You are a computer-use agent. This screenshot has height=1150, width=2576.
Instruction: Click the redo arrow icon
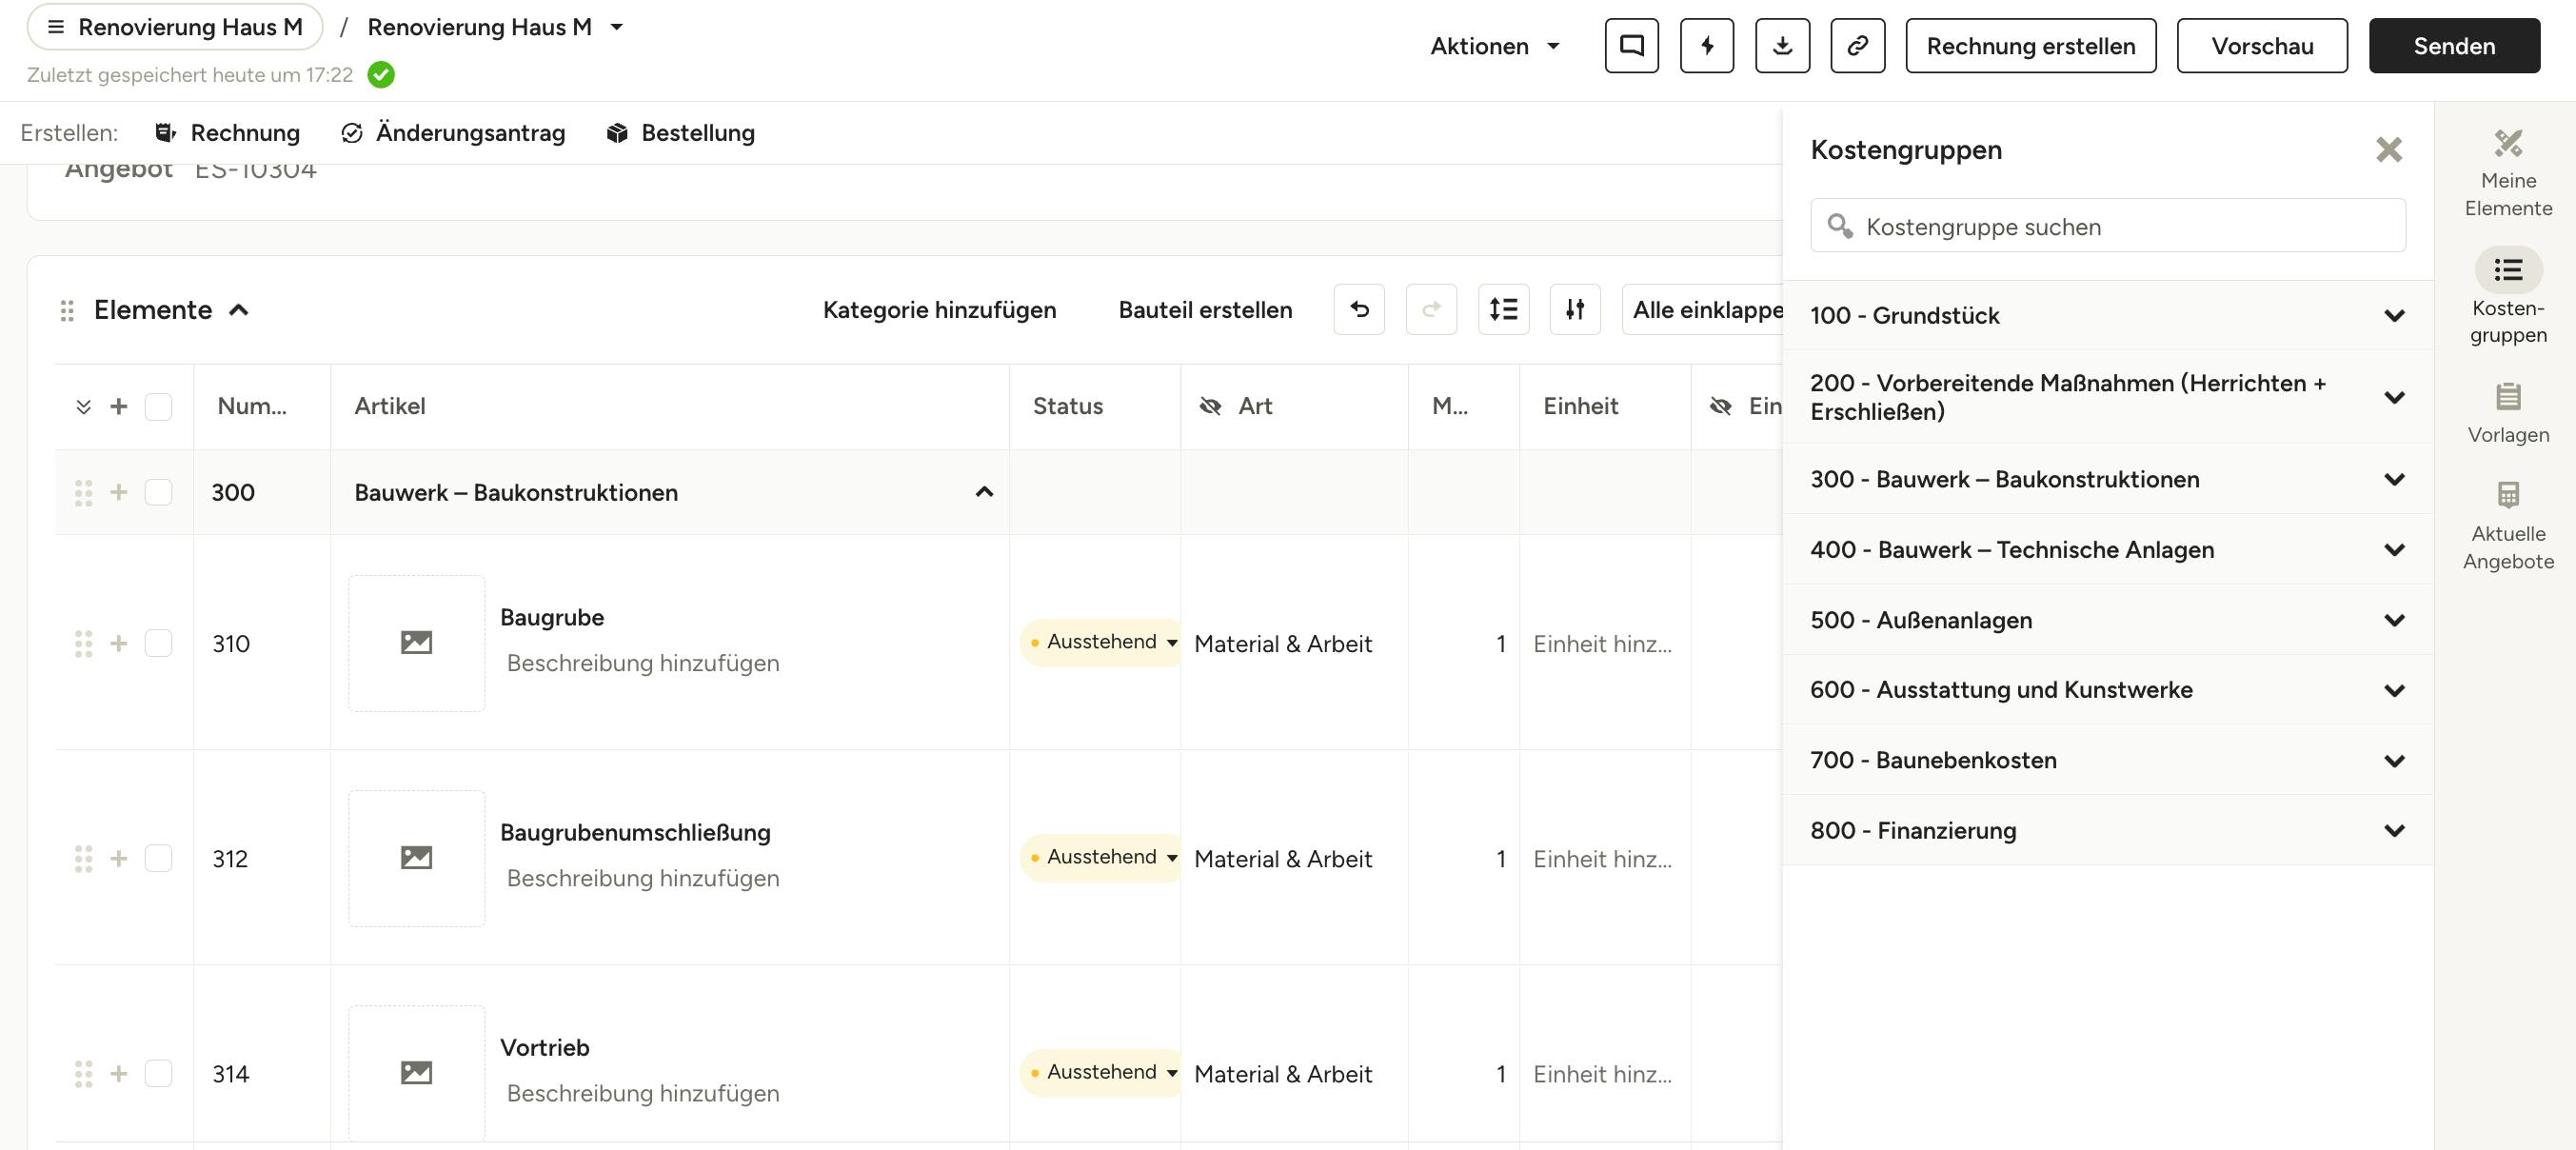pyautogui.click(x=1431, y=310)
